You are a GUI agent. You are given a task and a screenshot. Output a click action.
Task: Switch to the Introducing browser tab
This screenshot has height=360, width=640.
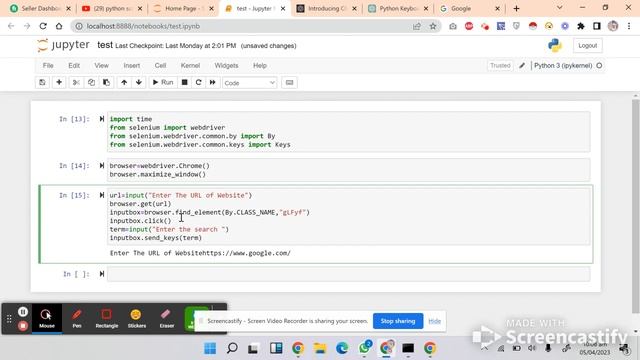327,9
